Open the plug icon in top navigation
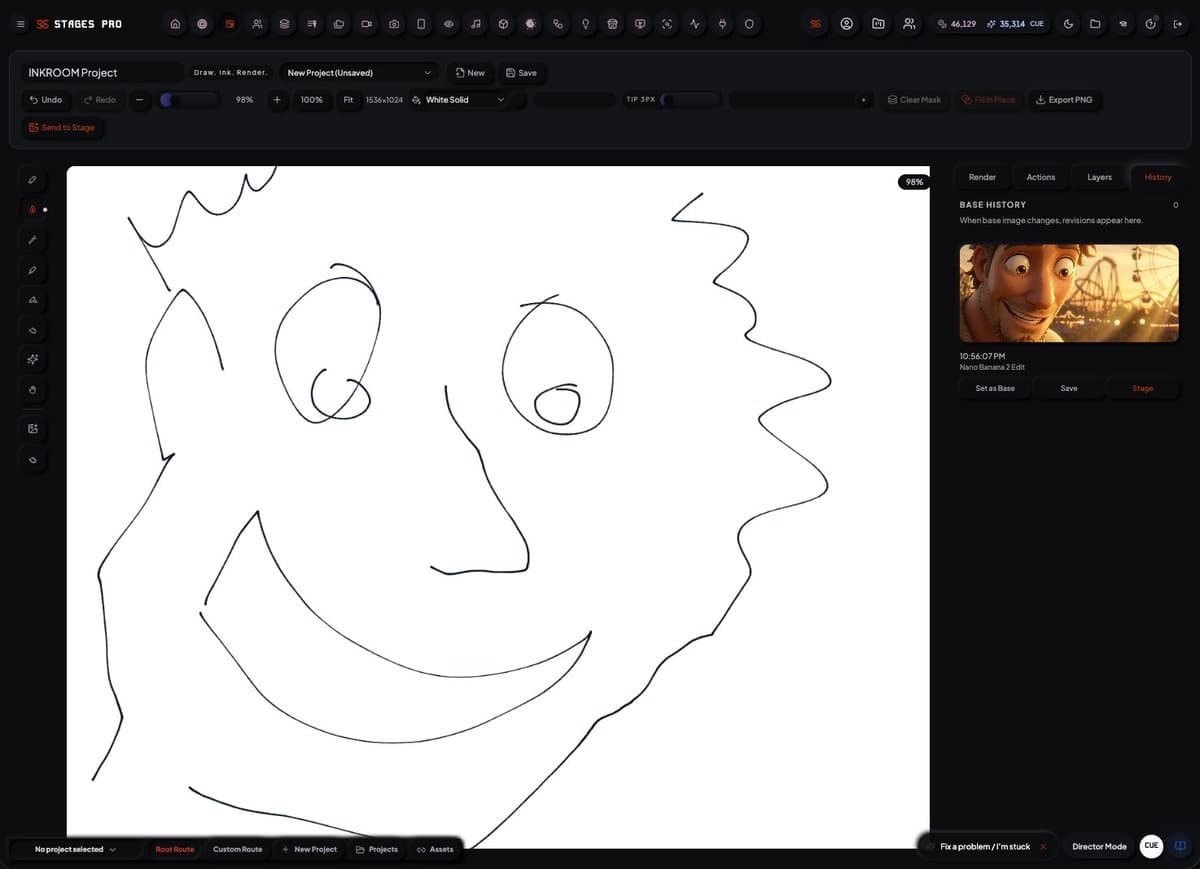This screenshot has width=1200, height=869. [x=722, y=24]
